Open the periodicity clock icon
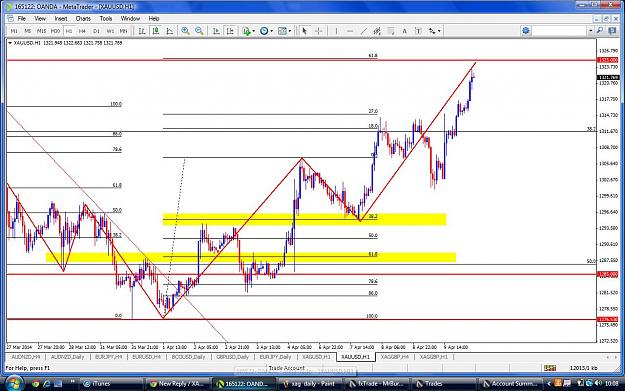 click(x=264, y=31)
